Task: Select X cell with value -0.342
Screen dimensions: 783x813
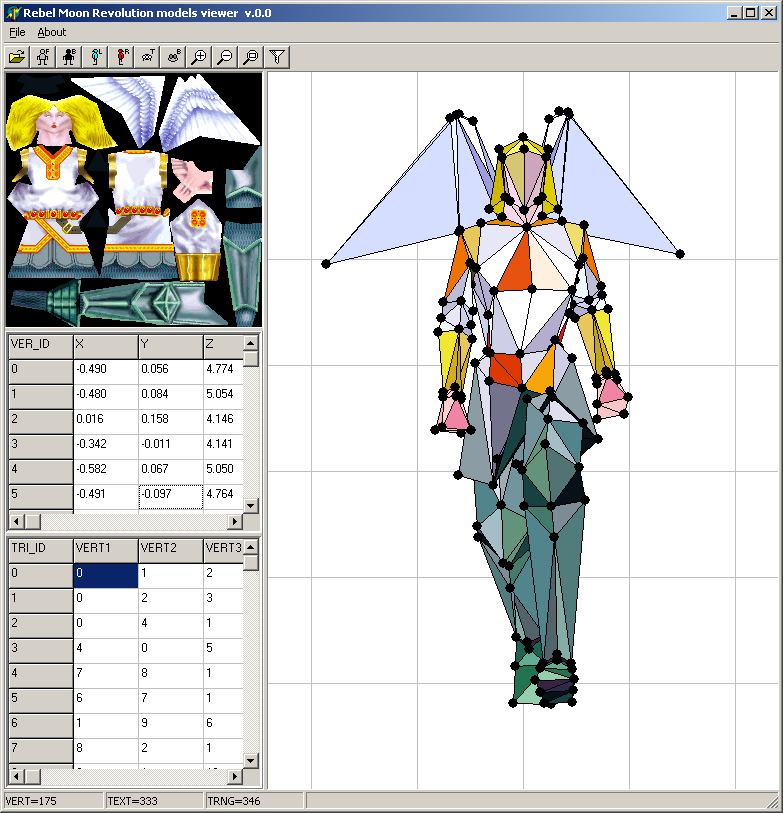Action: (x=106, y=446)
